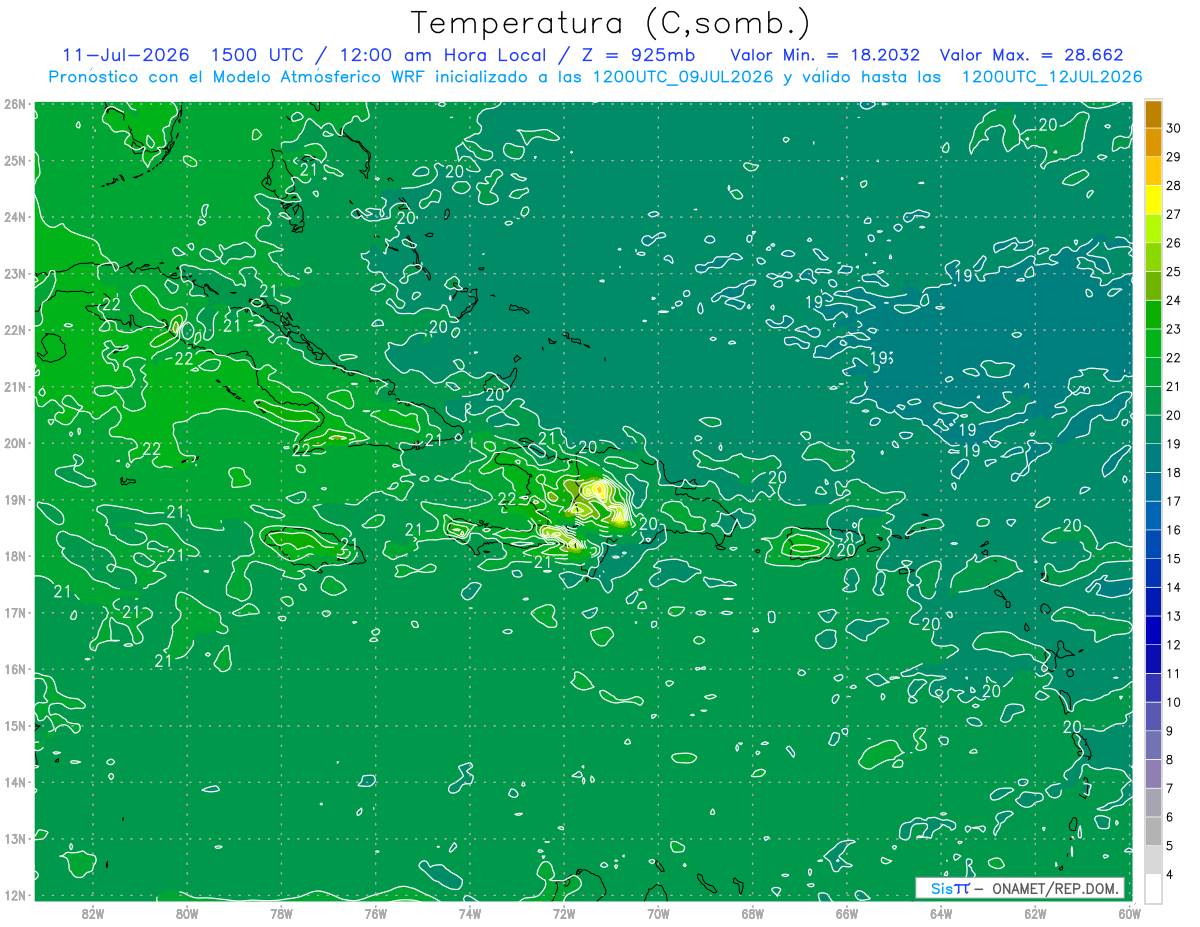The width and height of the screenshot is (1200, 927).
Task: Click the latitude label '18N'
Action: [15, 556]
